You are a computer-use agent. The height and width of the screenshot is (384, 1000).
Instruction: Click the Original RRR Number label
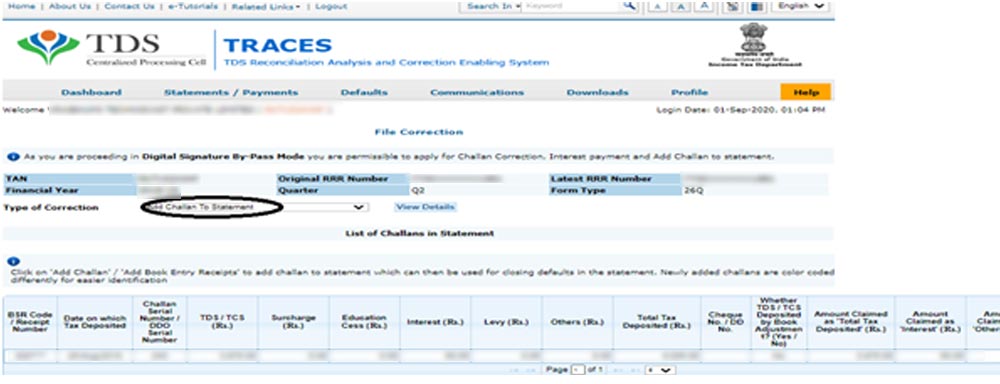pos(332,179)
